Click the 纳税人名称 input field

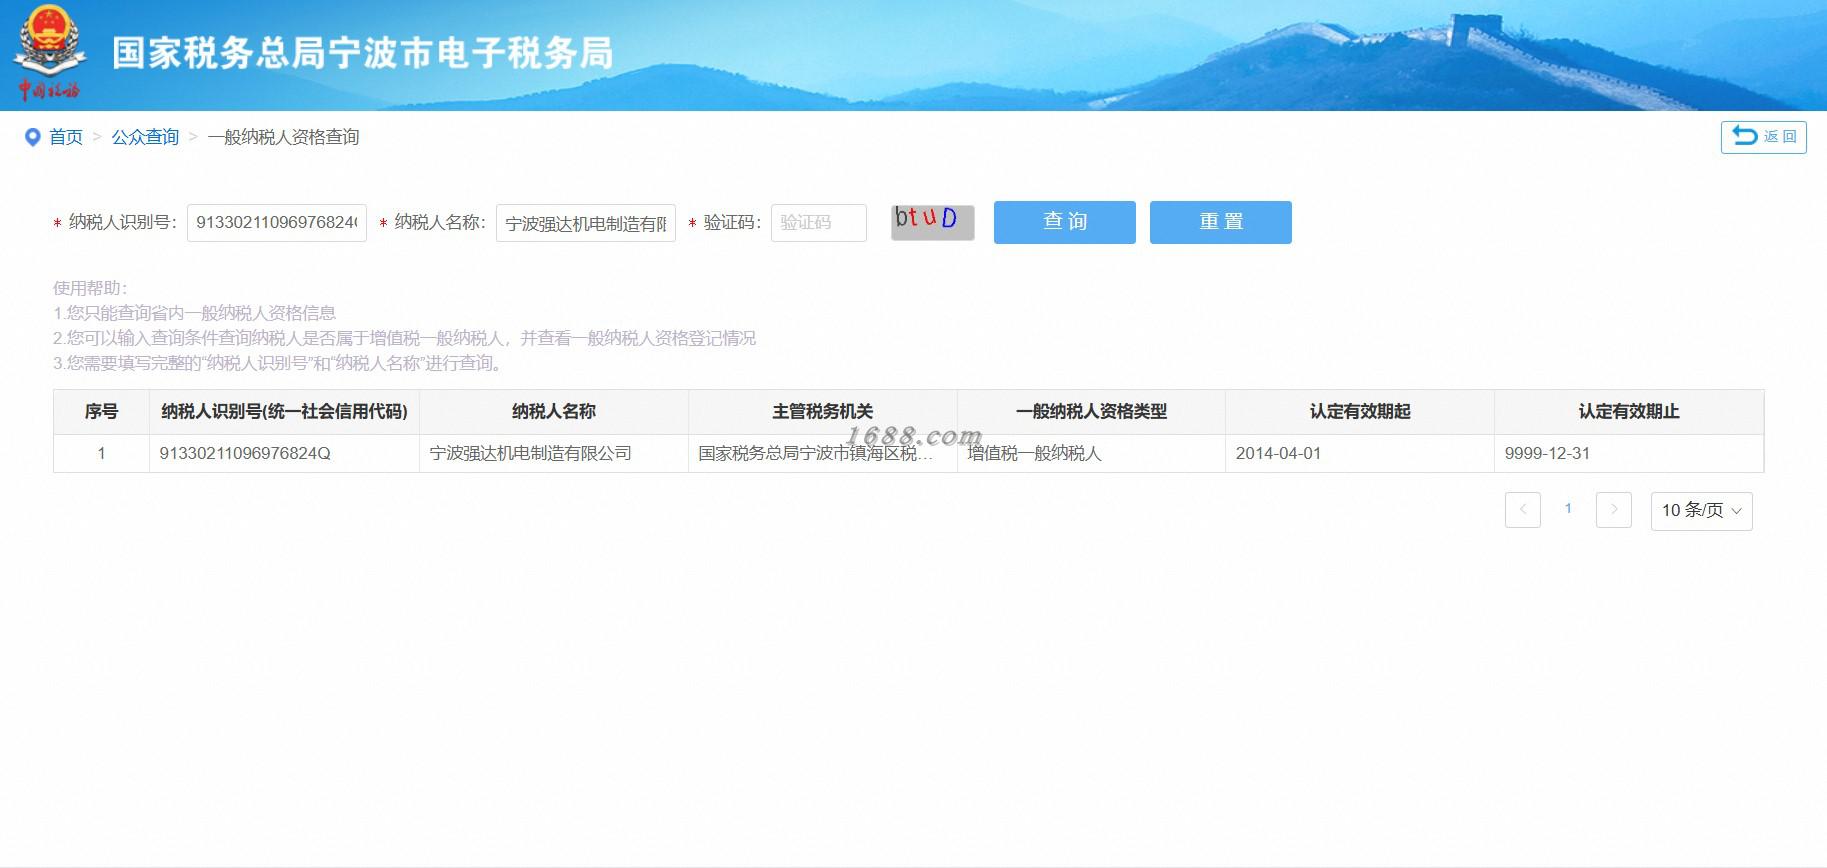point(586,223)
